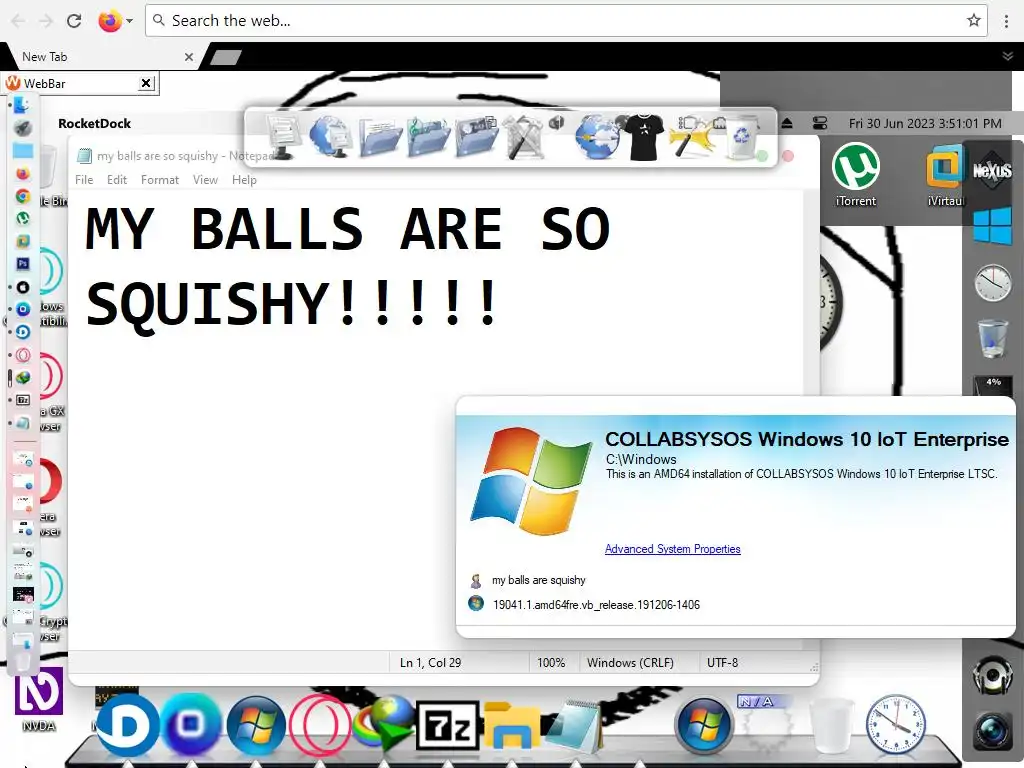Open the iTorrent desktop icon
Image resolution: width=1024 pixels, height=768 pixels.
856,174
